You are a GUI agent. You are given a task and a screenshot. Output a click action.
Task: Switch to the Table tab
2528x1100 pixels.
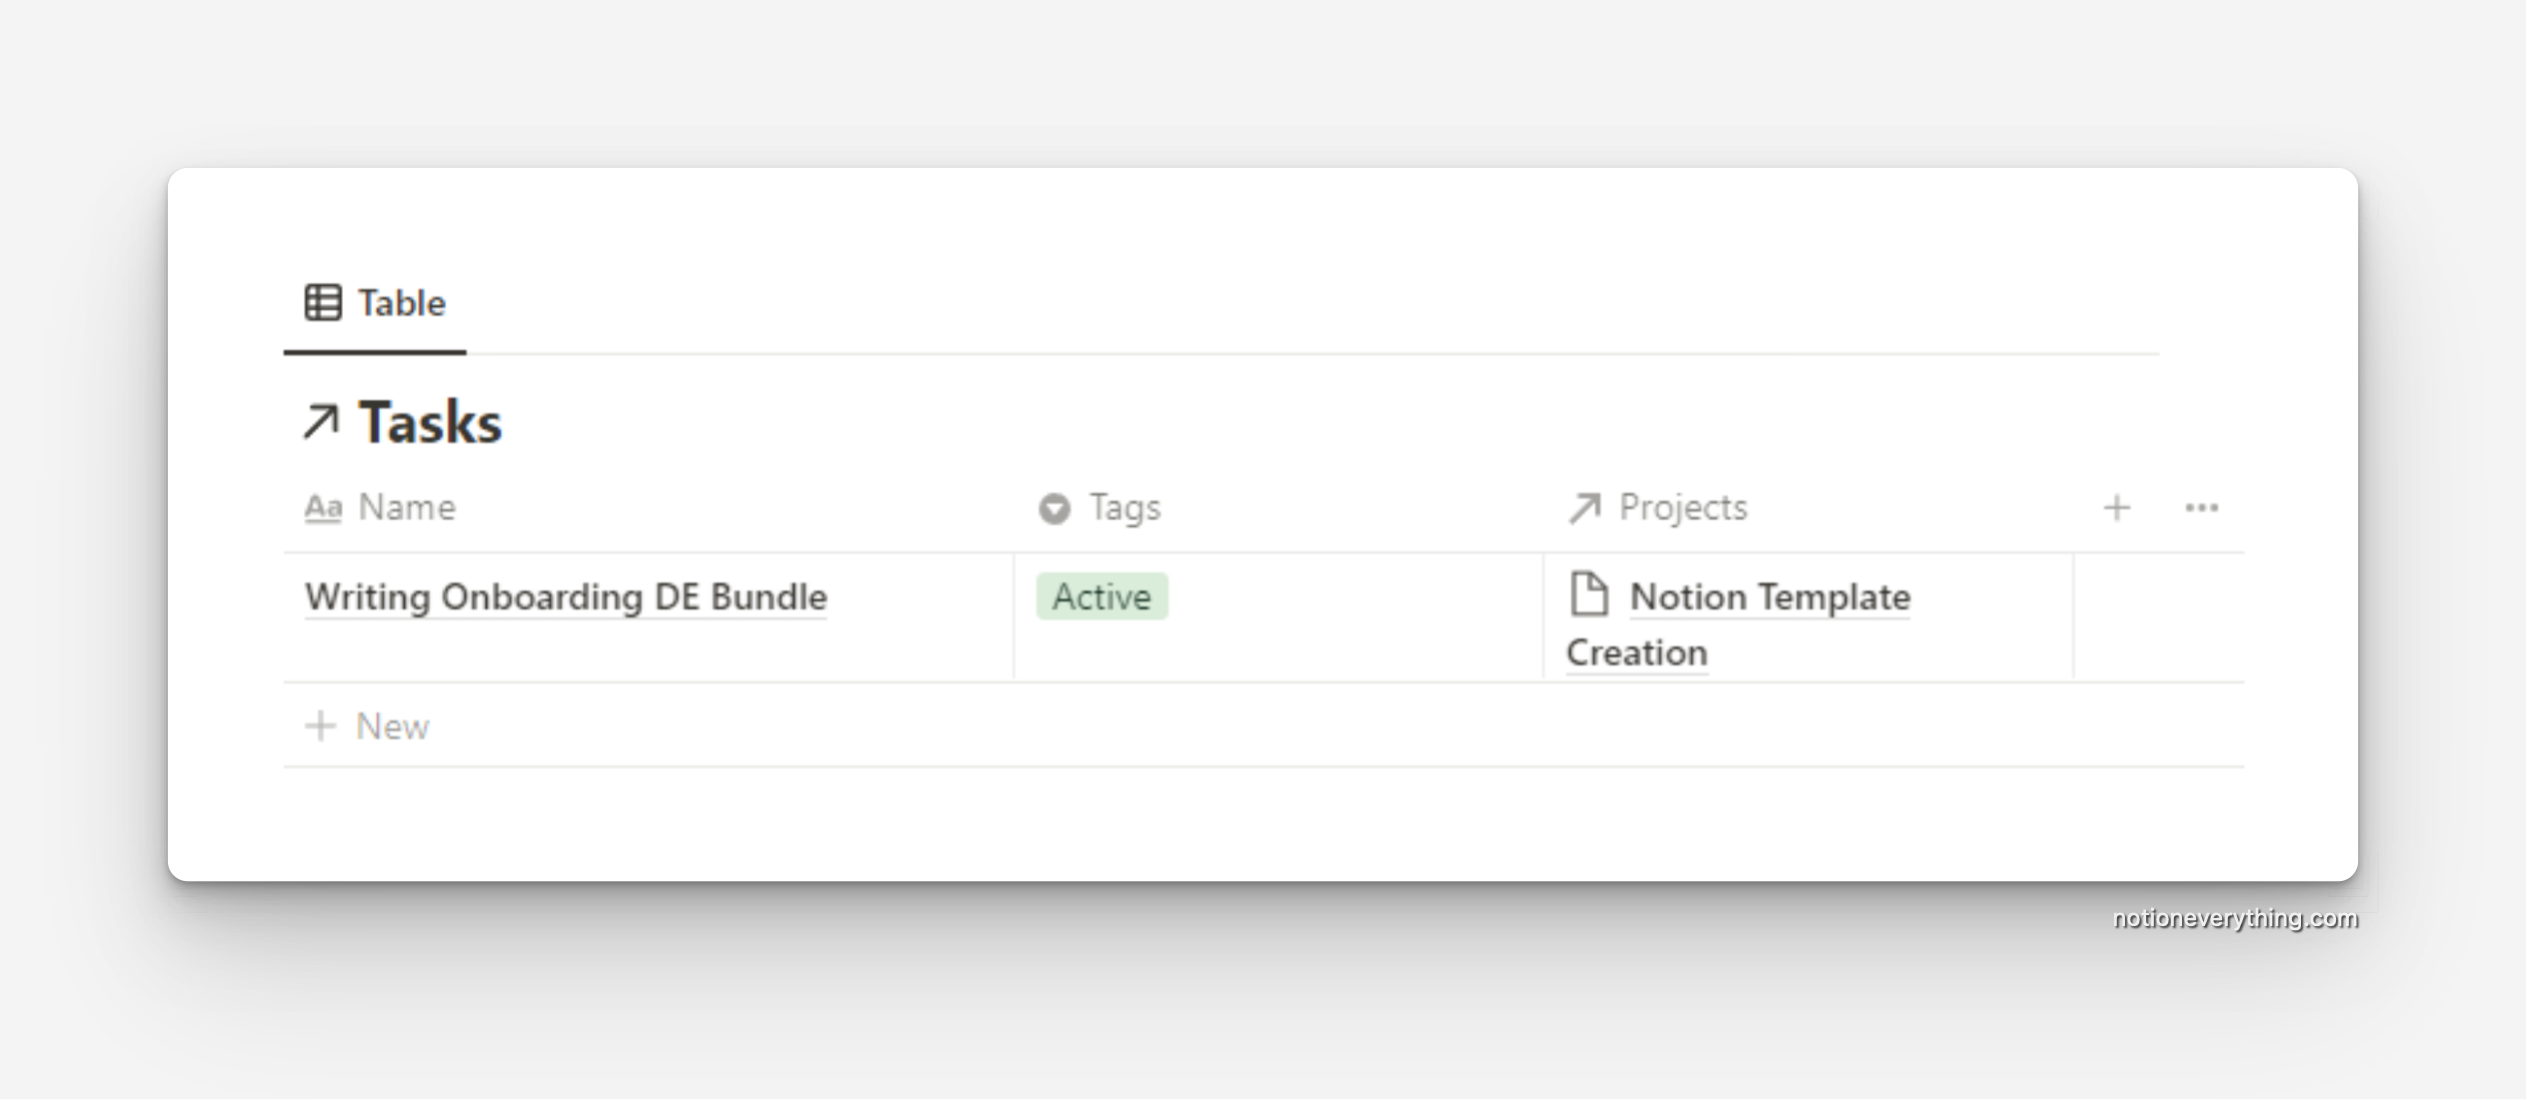tap(398, 301)
